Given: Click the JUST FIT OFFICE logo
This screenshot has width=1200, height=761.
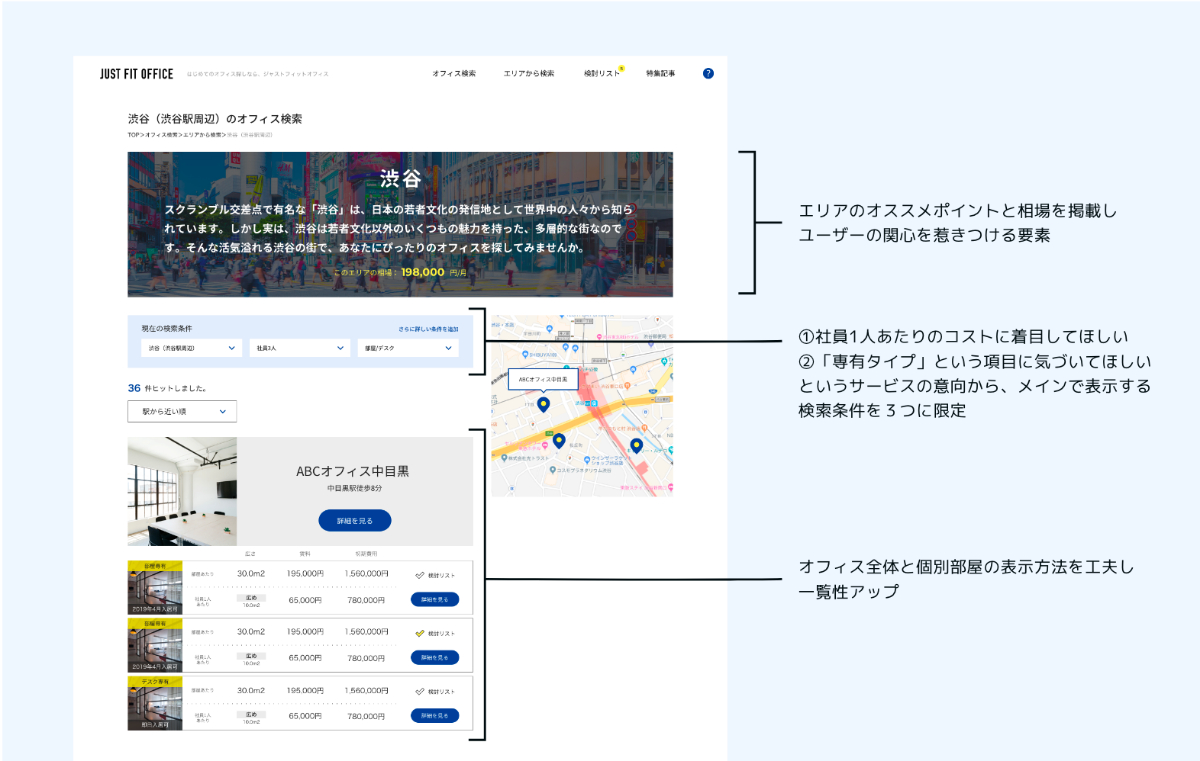Looking at the screenshot, I should 136,74.
